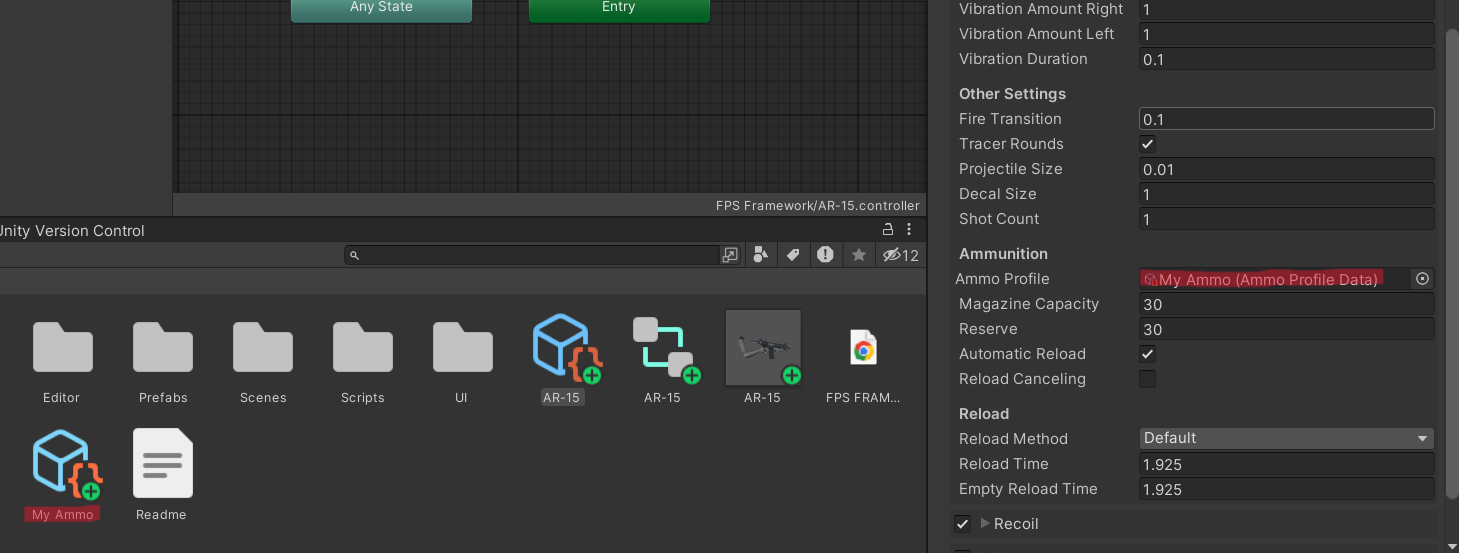Open the Reload Method dropdown

(1286, 438)
